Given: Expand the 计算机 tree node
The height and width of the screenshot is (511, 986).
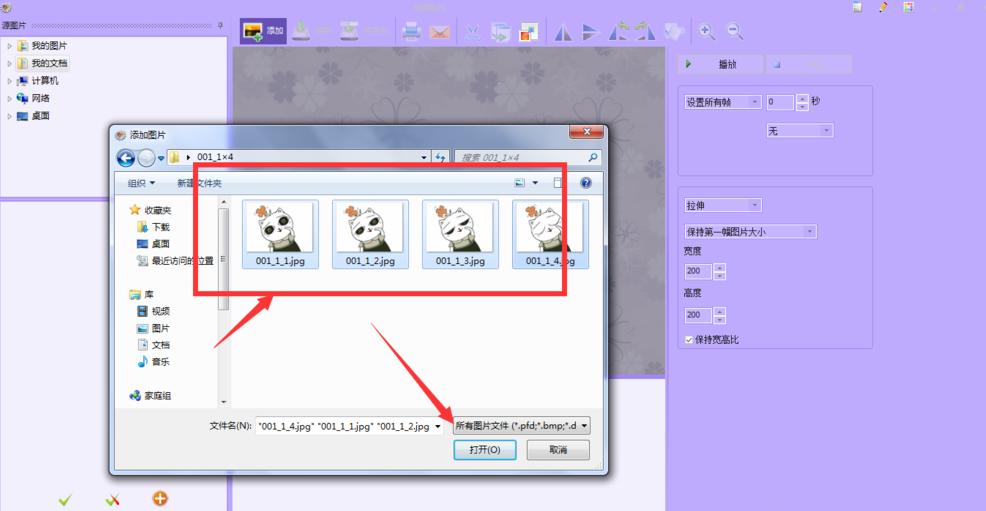Looking at the screenshot, I should pos(9,81).
